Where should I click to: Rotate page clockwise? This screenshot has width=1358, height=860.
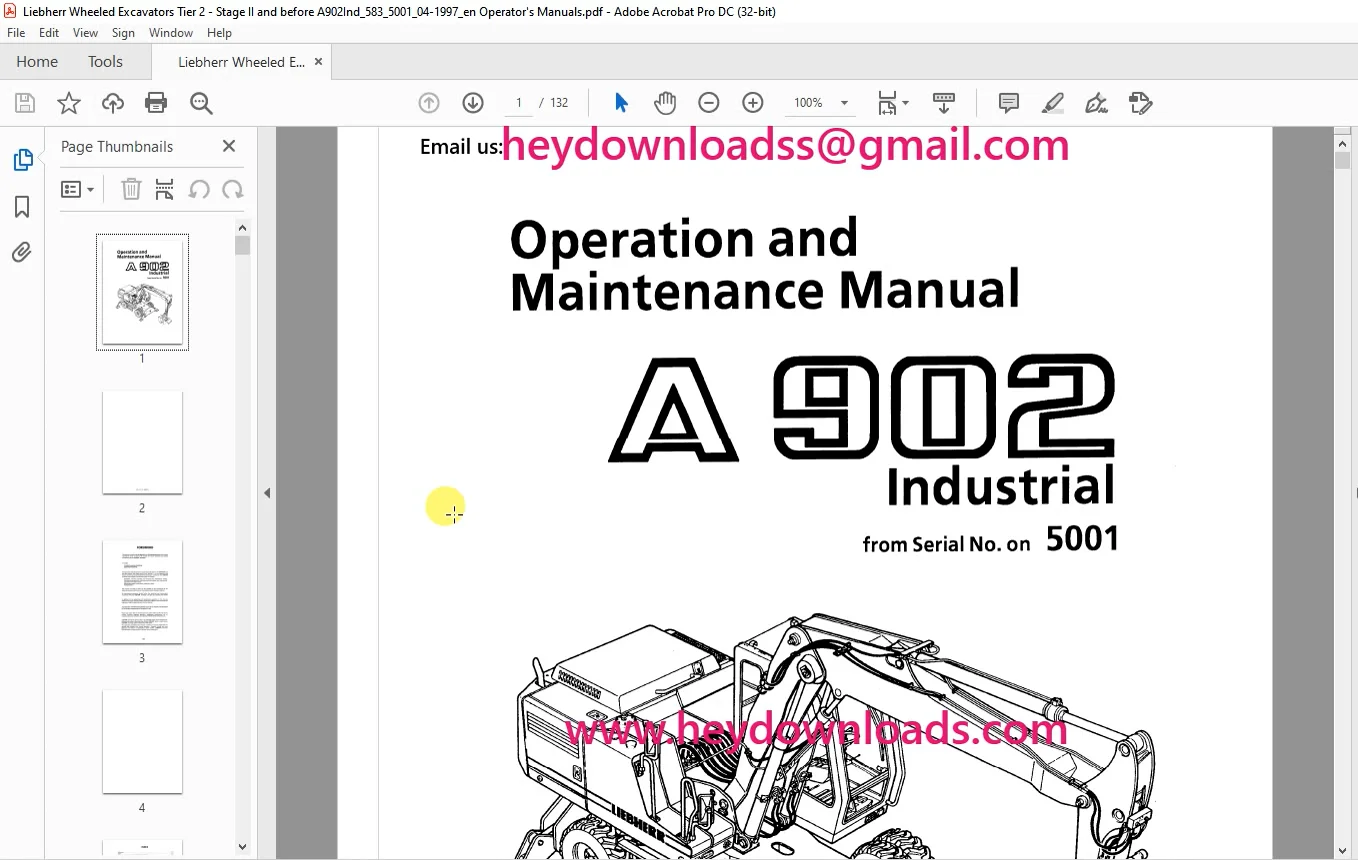click(x=233, y=190)
